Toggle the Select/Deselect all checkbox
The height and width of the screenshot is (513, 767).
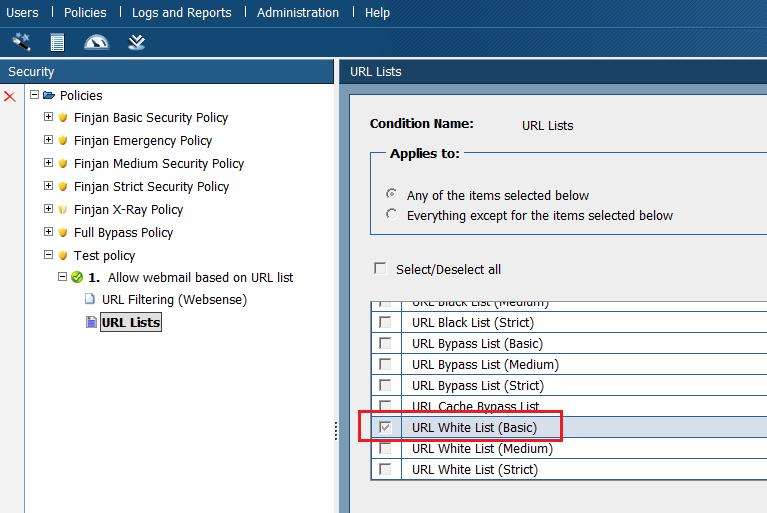pos(380,269)
